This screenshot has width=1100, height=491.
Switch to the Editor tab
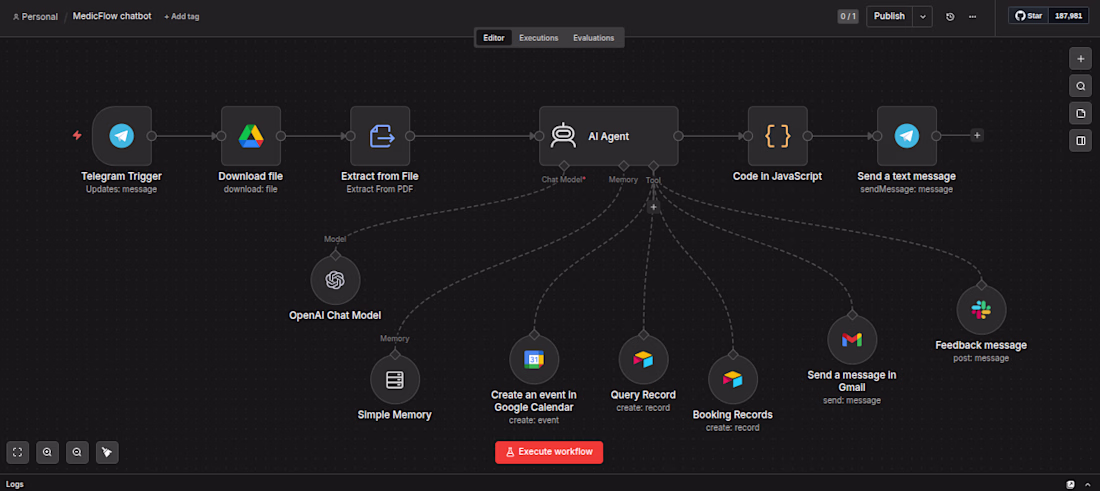tap(494, 38)
